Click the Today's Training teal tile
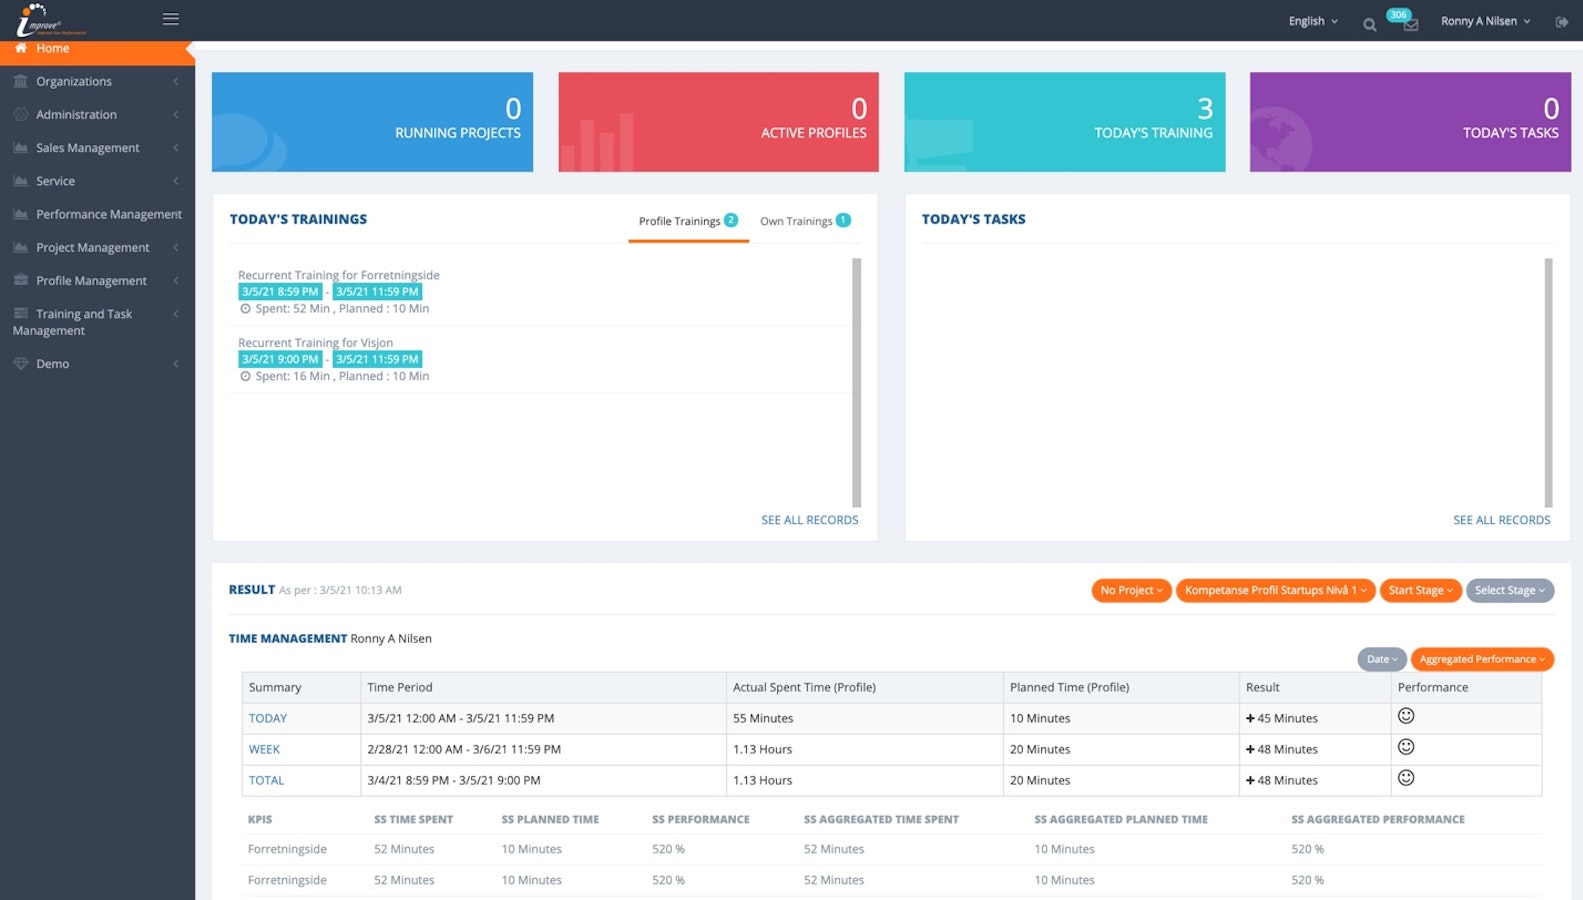The height and width of the screenshot is (900, 1583). [x=1064, y=122]
